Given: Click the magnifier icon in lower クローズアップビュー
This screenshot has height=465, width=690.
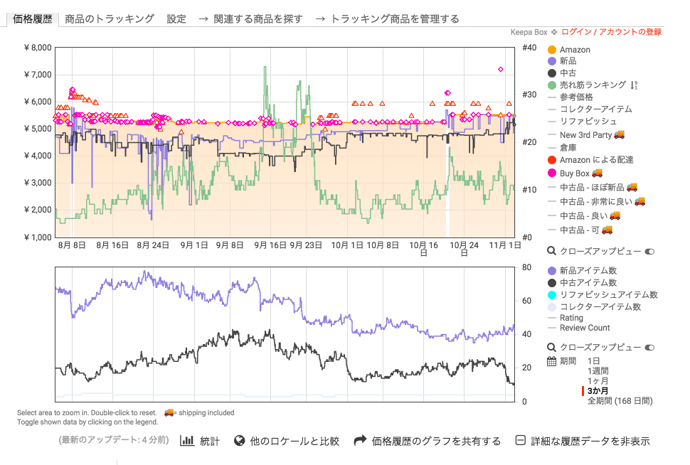Looking at the screenshot, I should coord(551,347).
